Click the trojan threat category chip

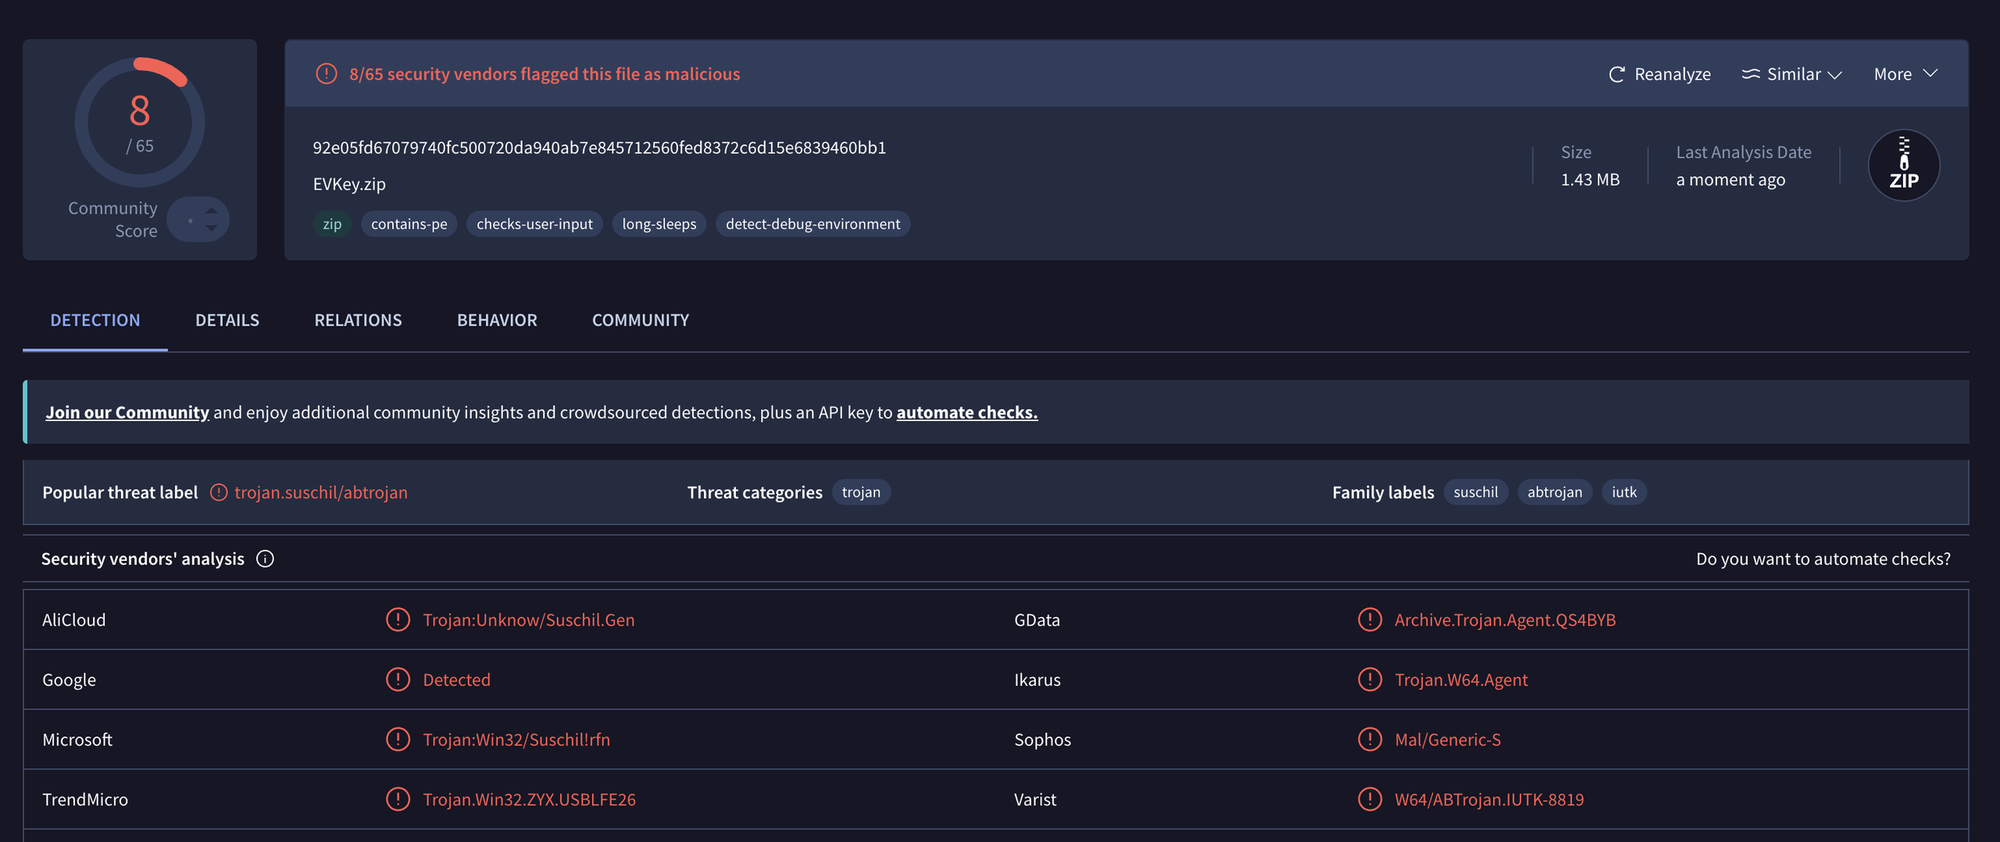point(861,492)
